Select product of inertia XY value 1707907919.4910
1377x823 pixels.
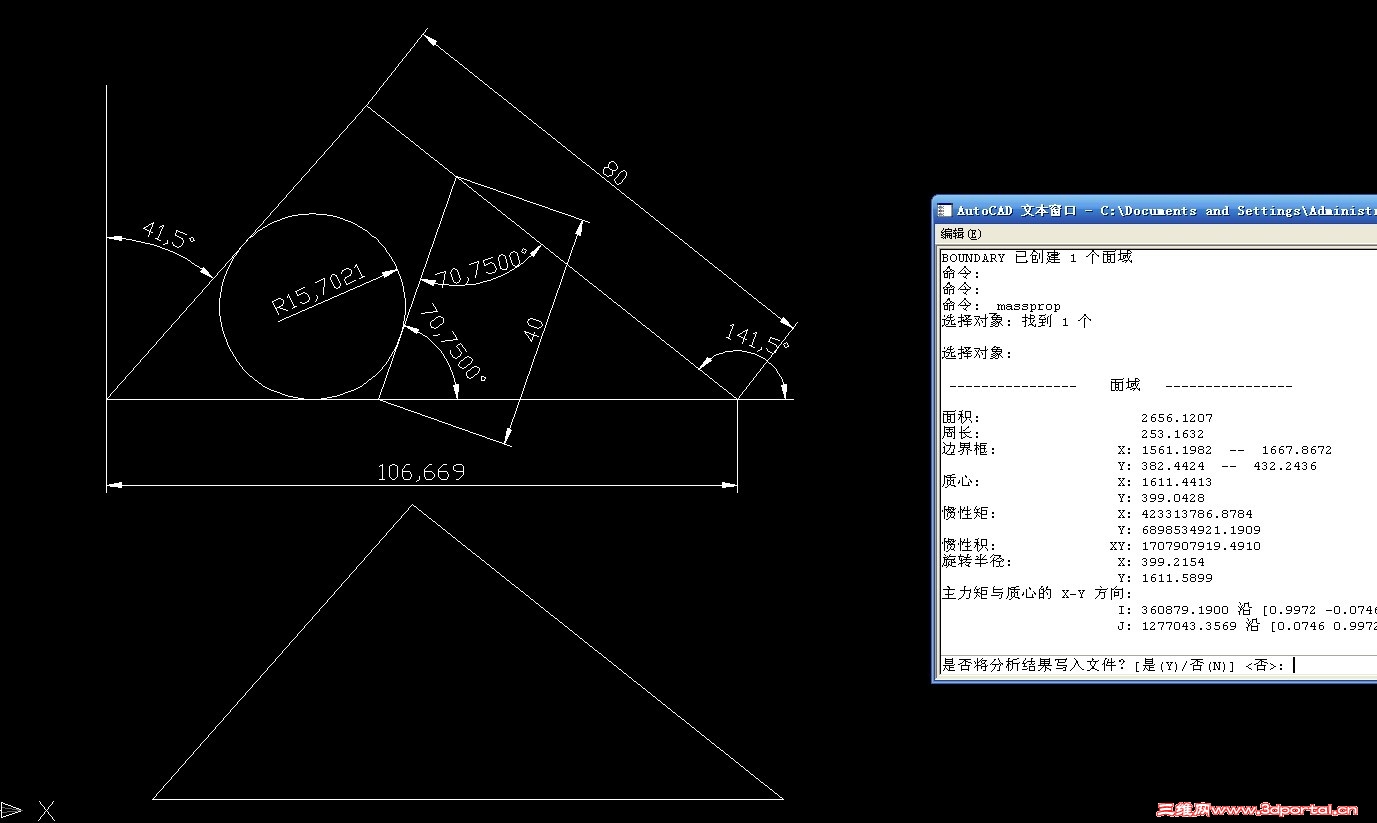coord(1200,546)
